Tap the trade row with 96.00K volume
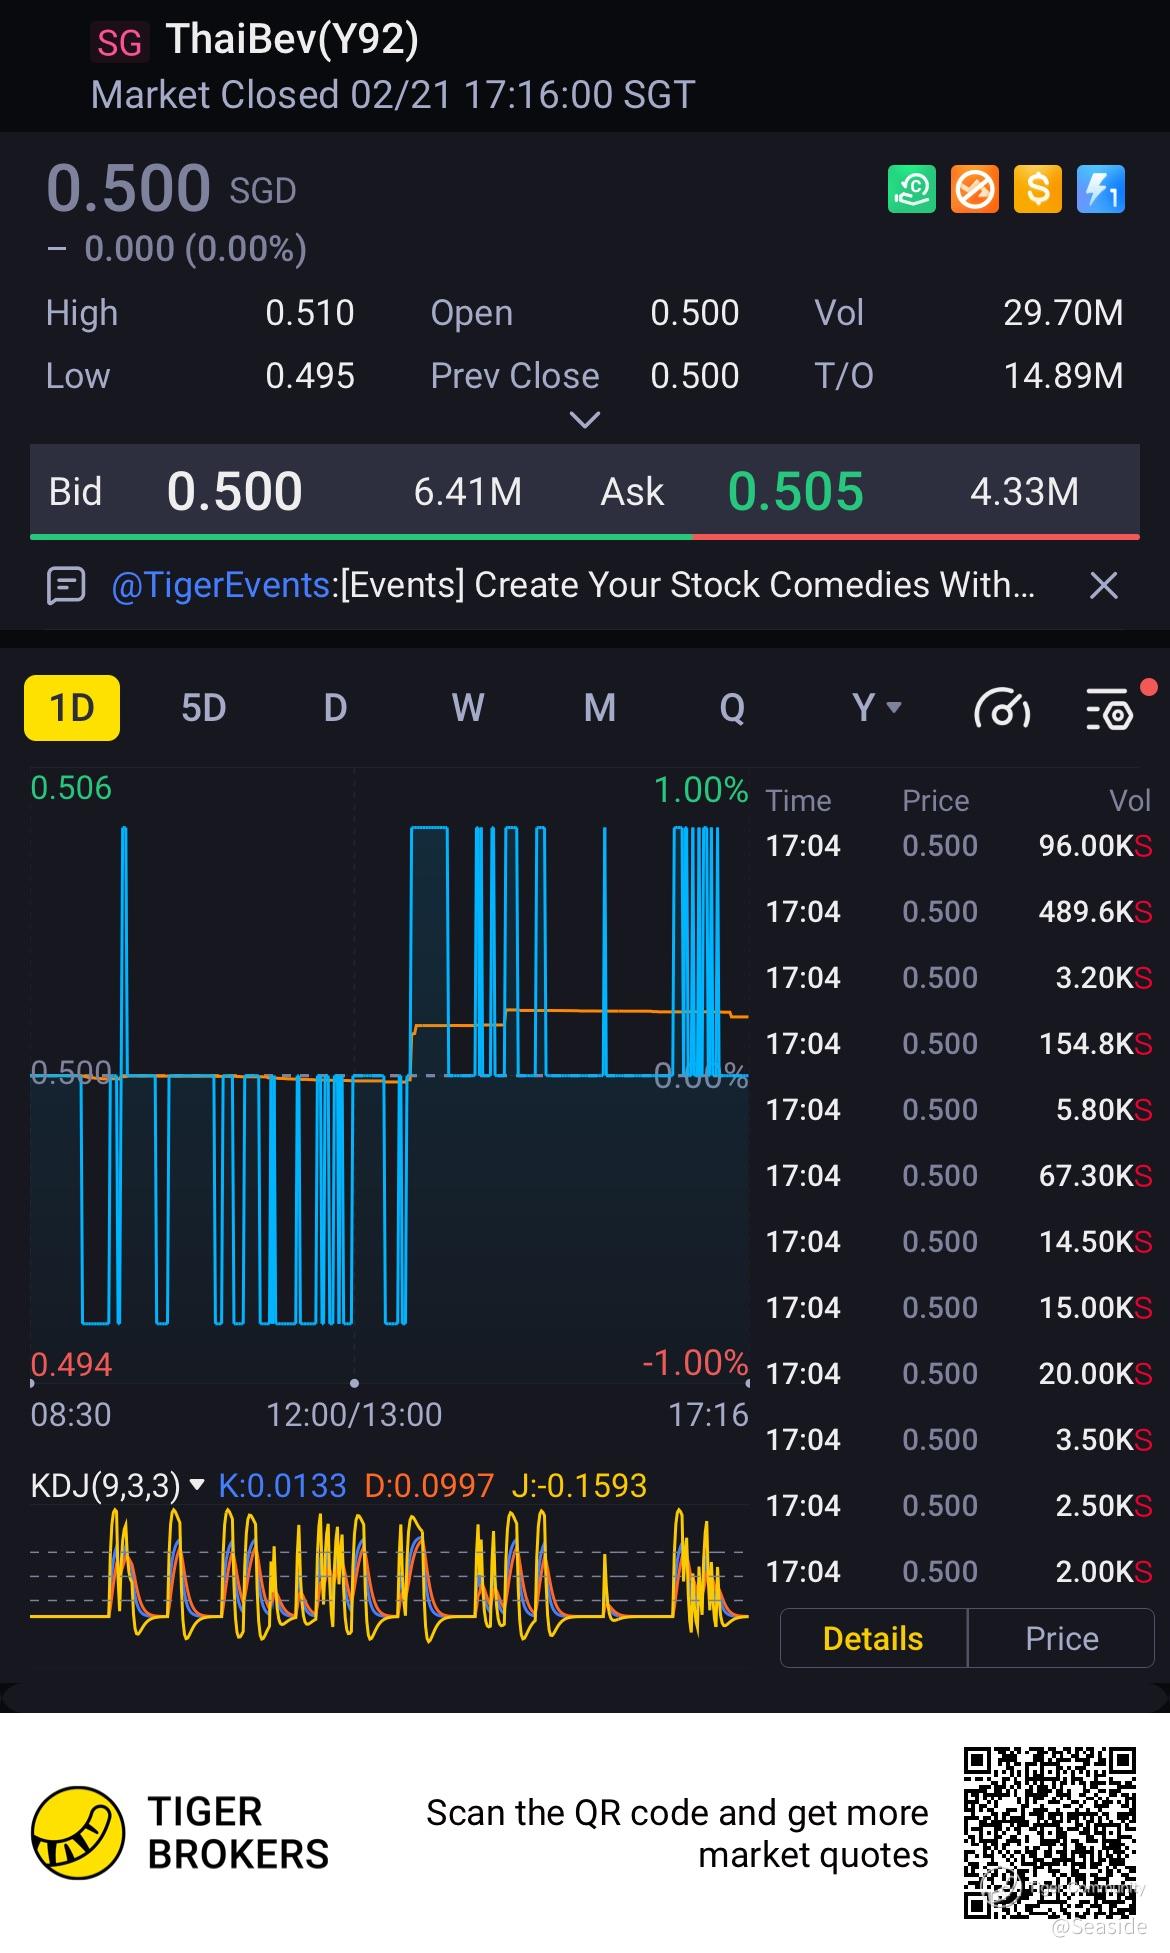The width and height of the screenshot is (1170, 1953). click(x=959, y=846)
